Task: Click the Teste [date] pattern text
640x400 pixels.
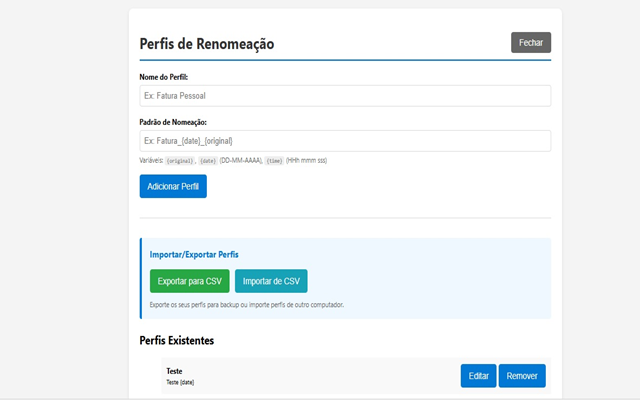Action: (x=180, y=382)
